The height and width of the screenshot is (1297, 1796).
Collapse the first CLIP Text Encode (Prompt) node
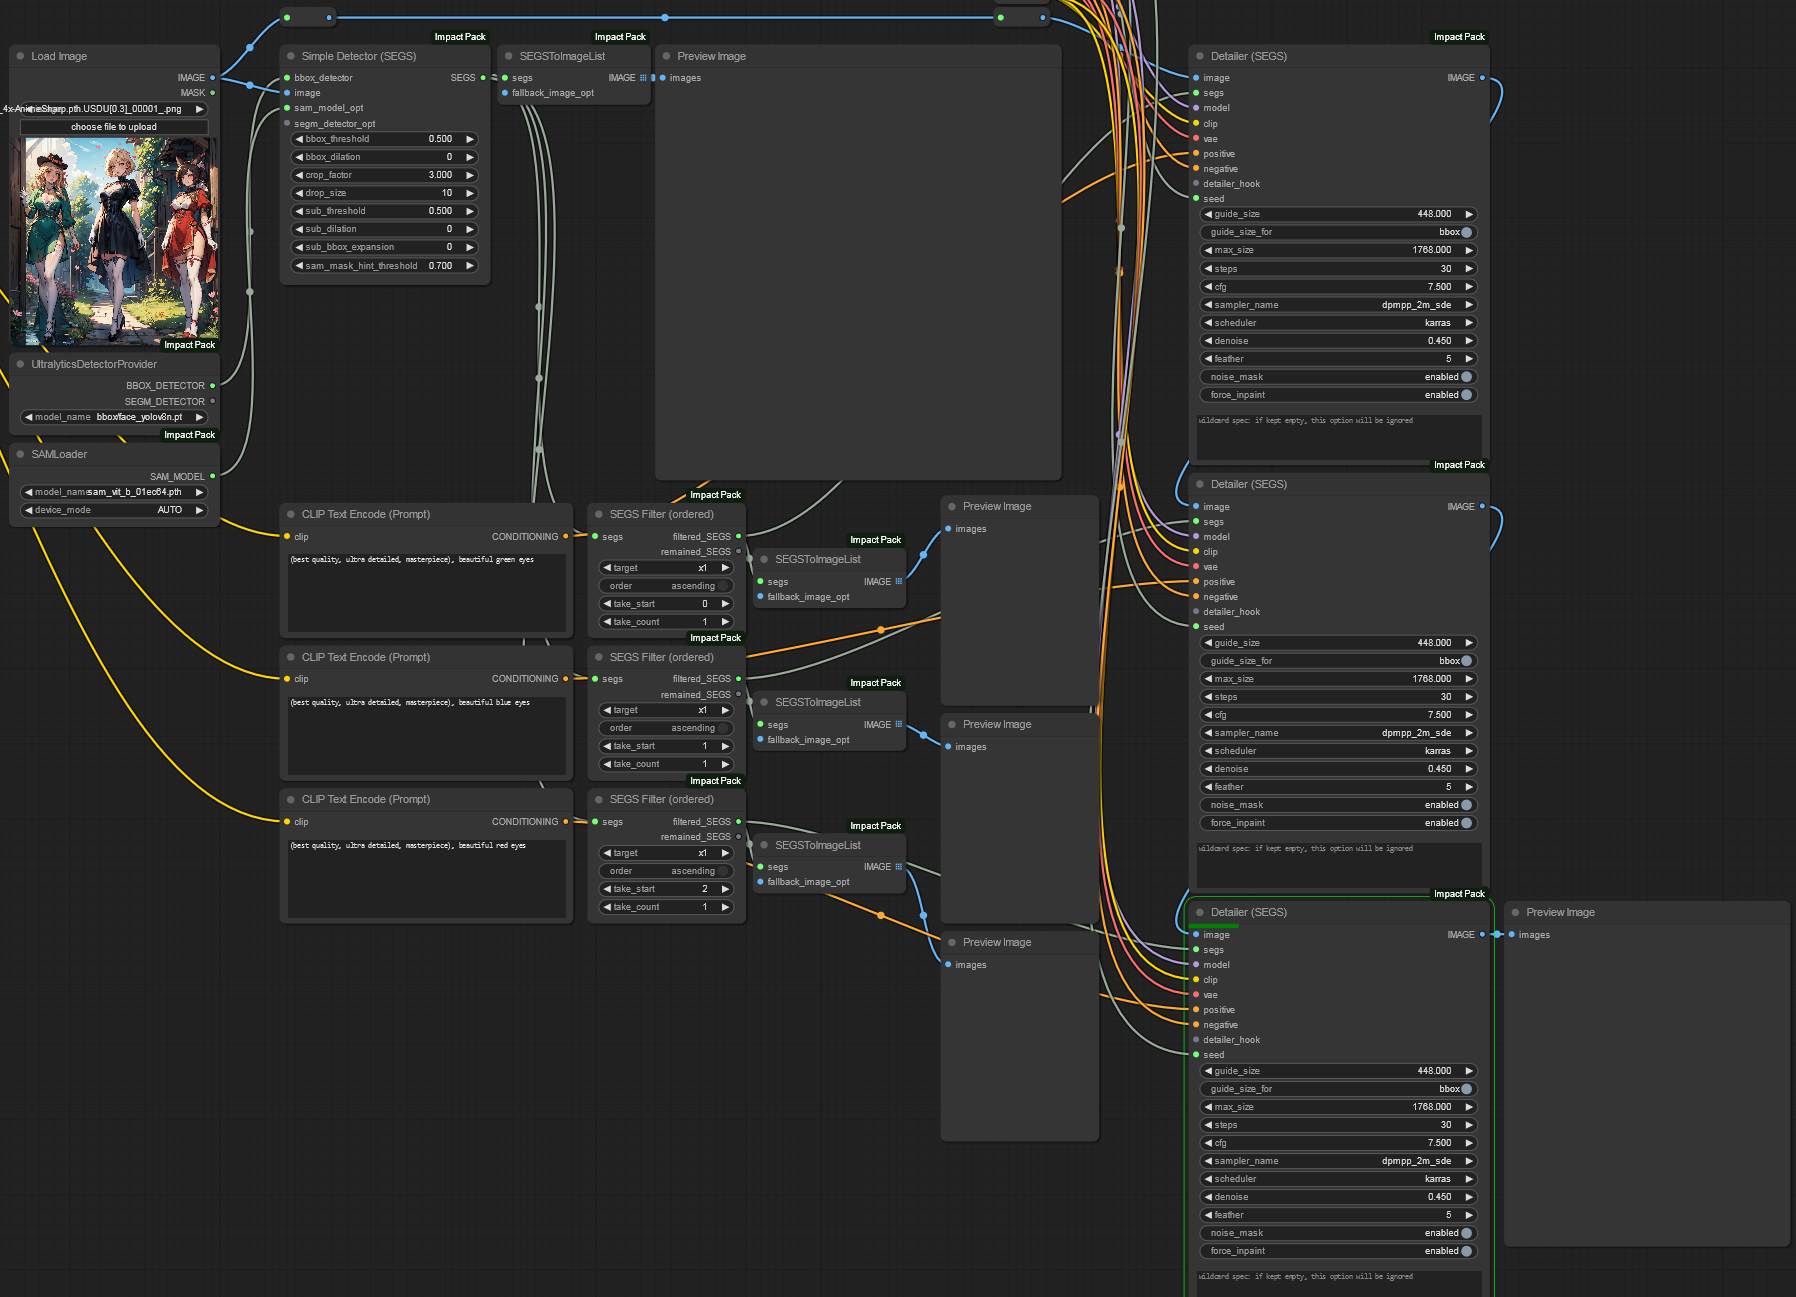[x=291, y=513]
